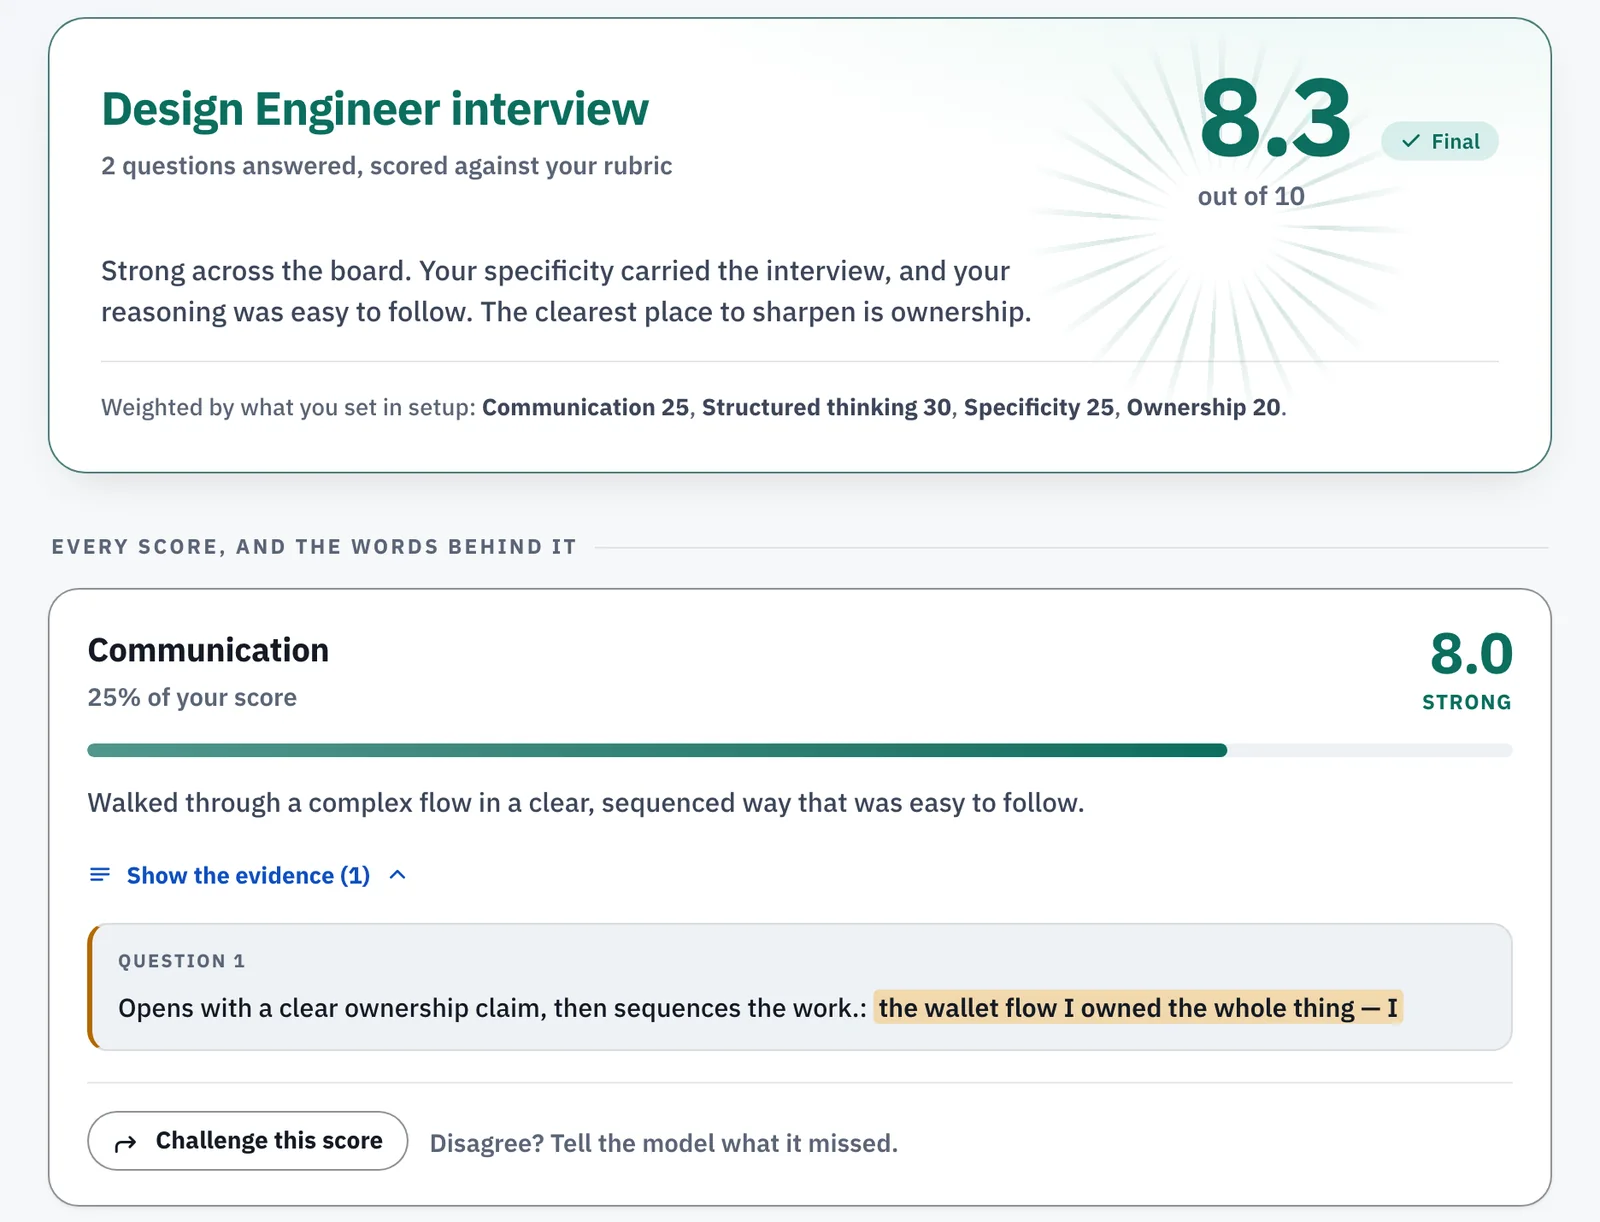Click Disagree? Tell the model what it missed
Viewport: 1600px width, 1222px height.
(x=664, y=1143)
